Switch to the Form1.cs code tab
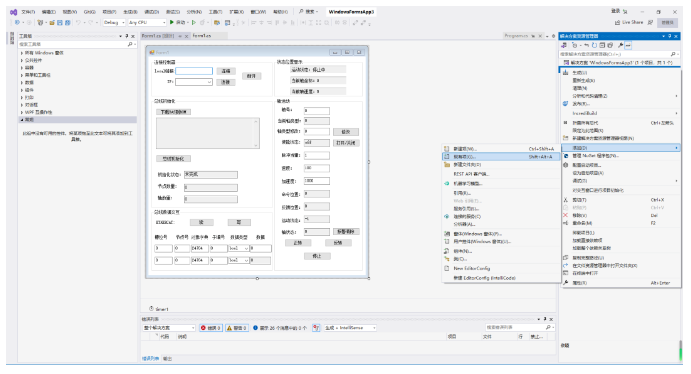The width and height of the screenshot is (691, 374). pyautogui.click(x=202, y=36)
